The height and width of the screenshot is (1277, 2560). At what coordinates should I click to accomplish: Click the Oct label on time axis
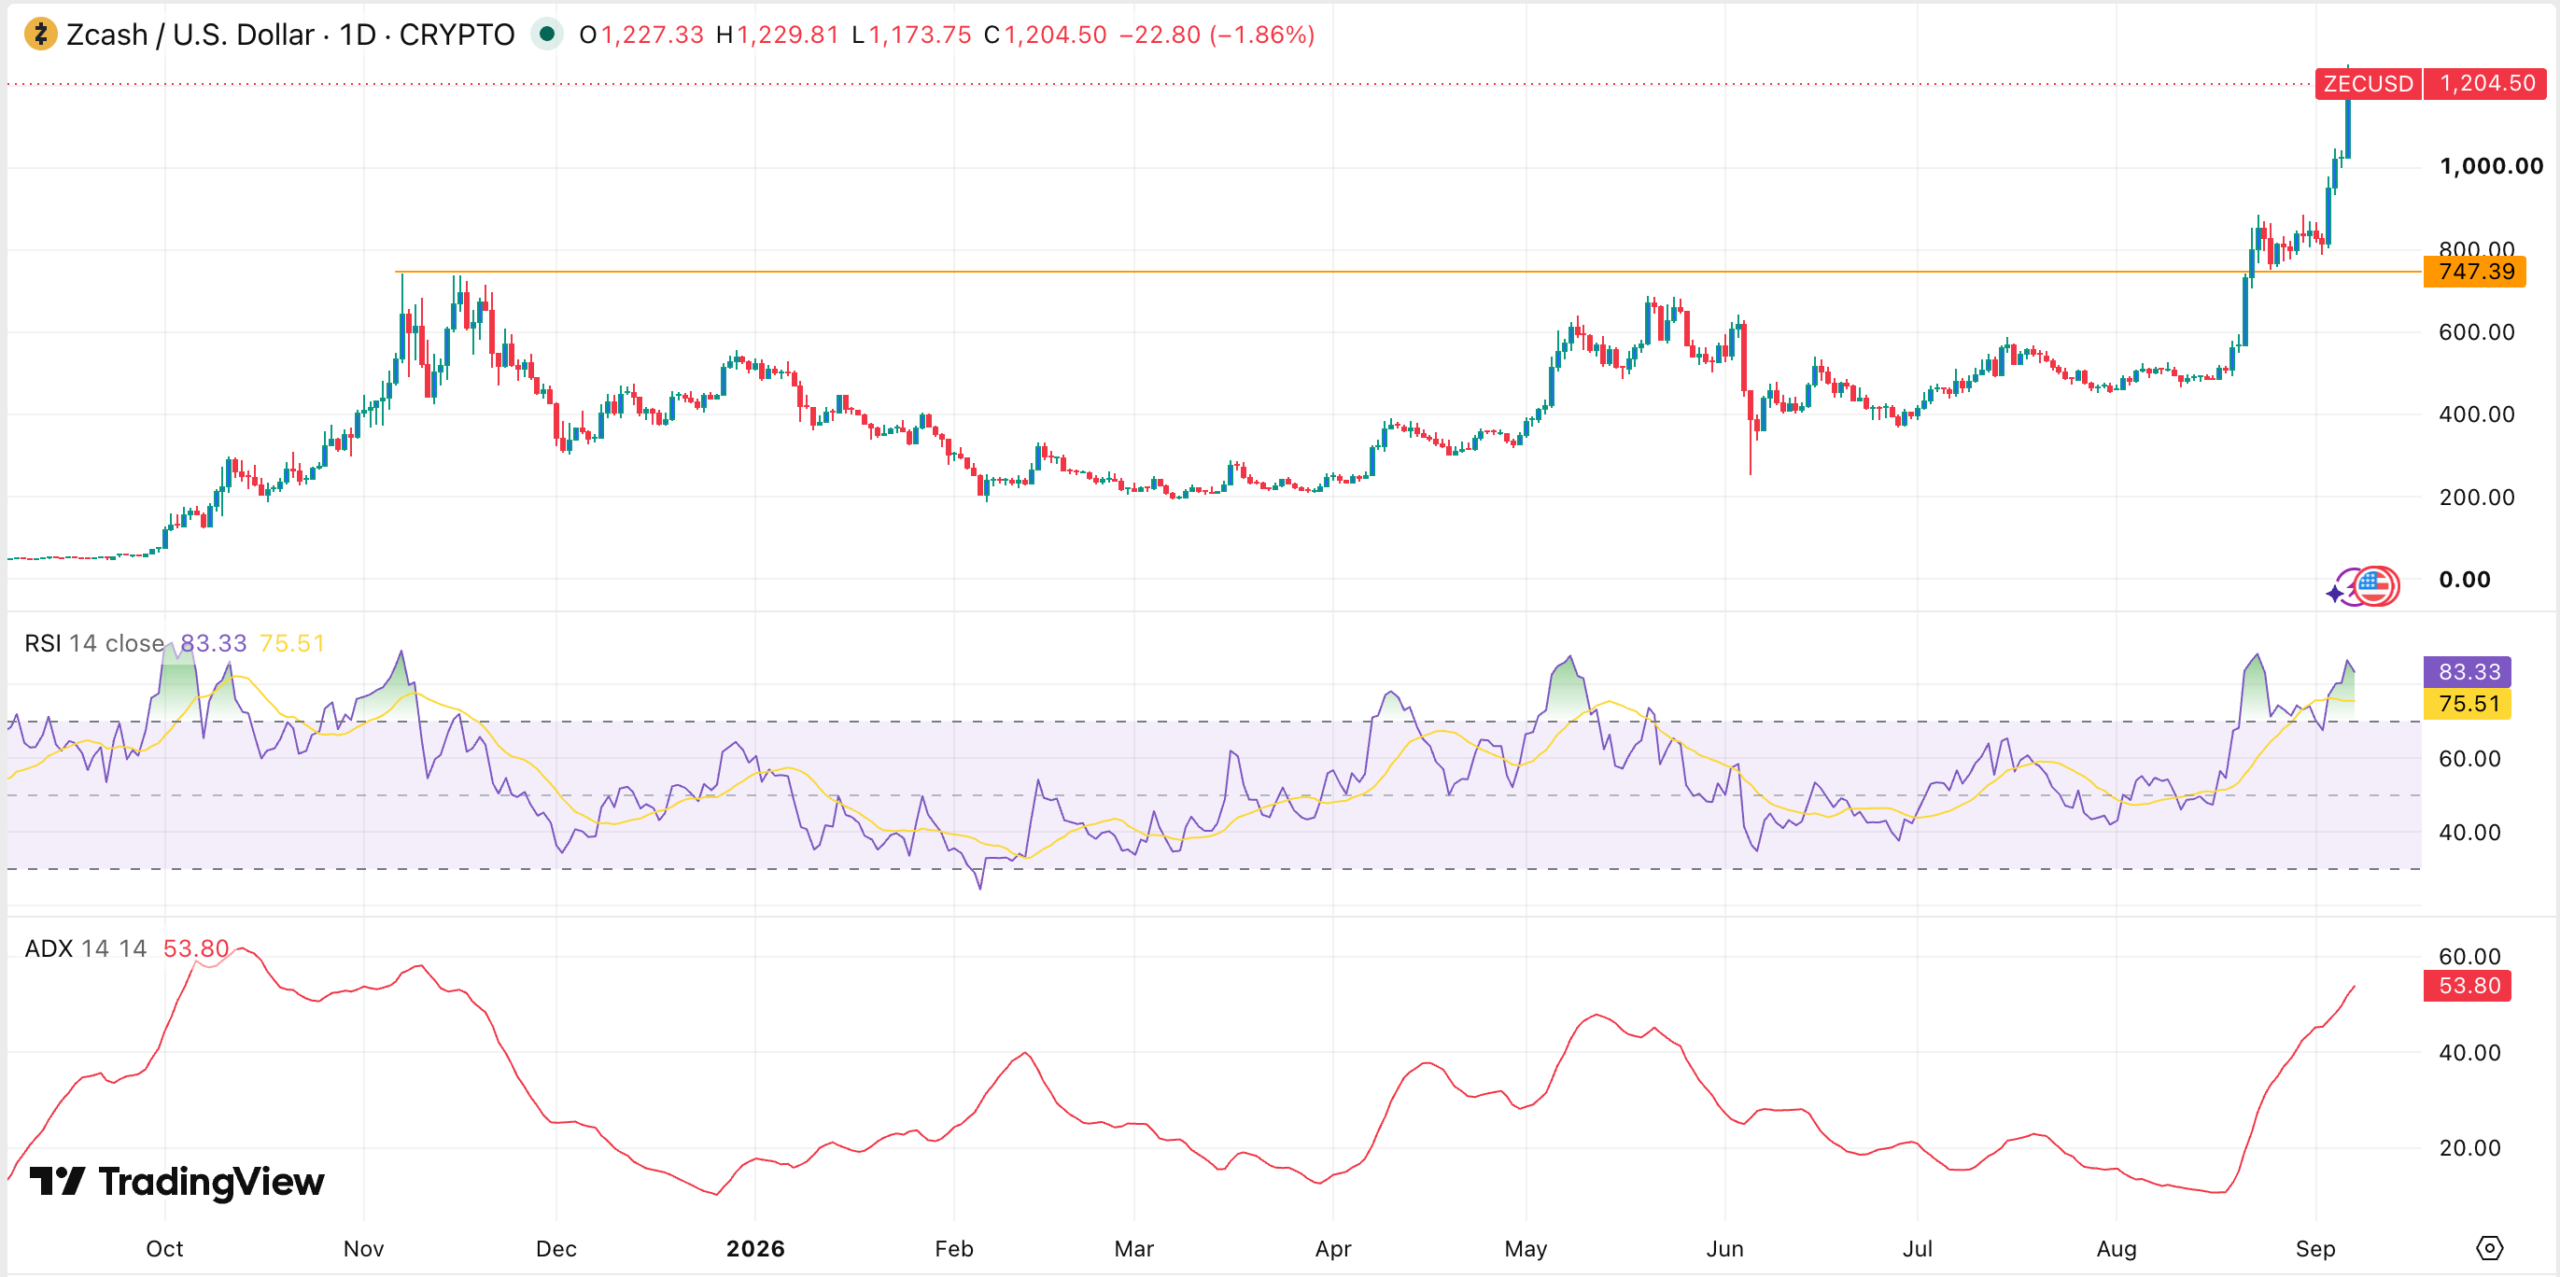[165, 1249]
